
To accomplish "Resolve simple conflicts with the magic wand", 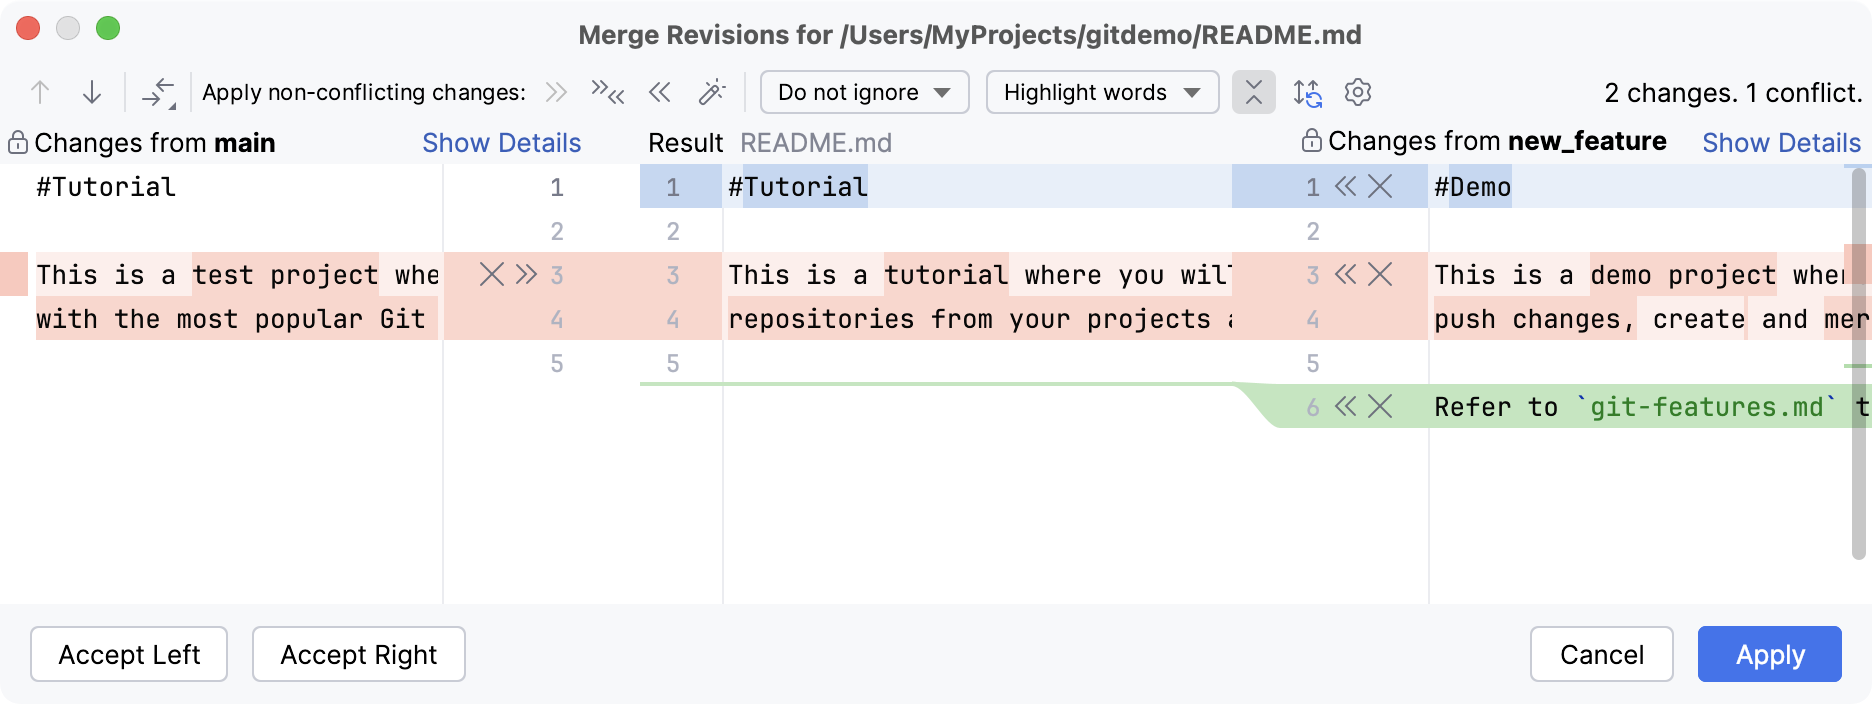I will 713,92.
